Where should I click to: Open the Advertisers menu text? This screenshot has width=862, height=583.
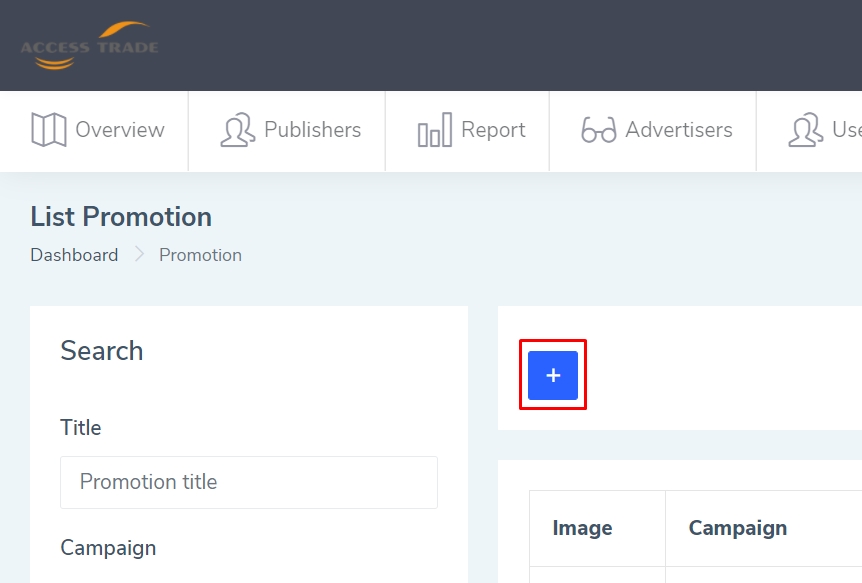tap(679, 130)
